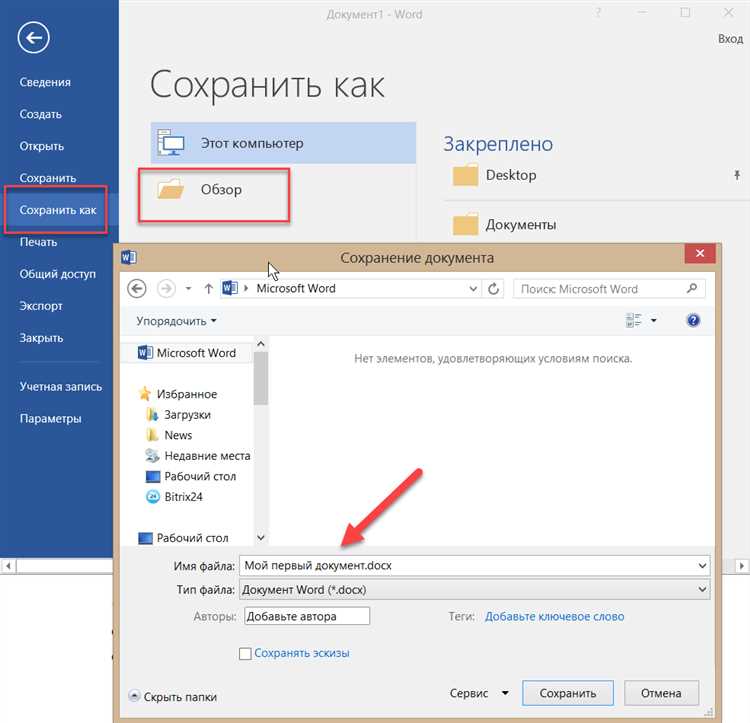Click the search magnifier icon
750x723 pixels.
click(692, 288)
